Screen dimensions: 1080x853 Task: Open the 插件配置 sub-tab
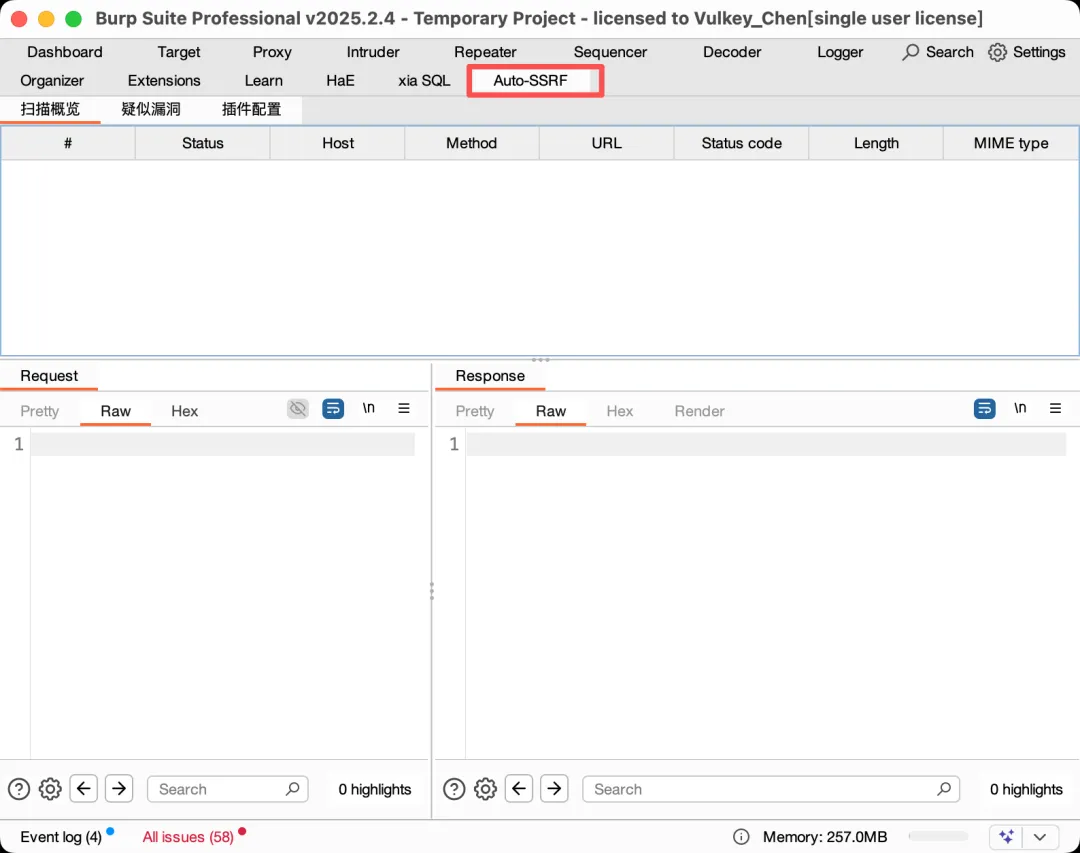click(x=251, y=109)
